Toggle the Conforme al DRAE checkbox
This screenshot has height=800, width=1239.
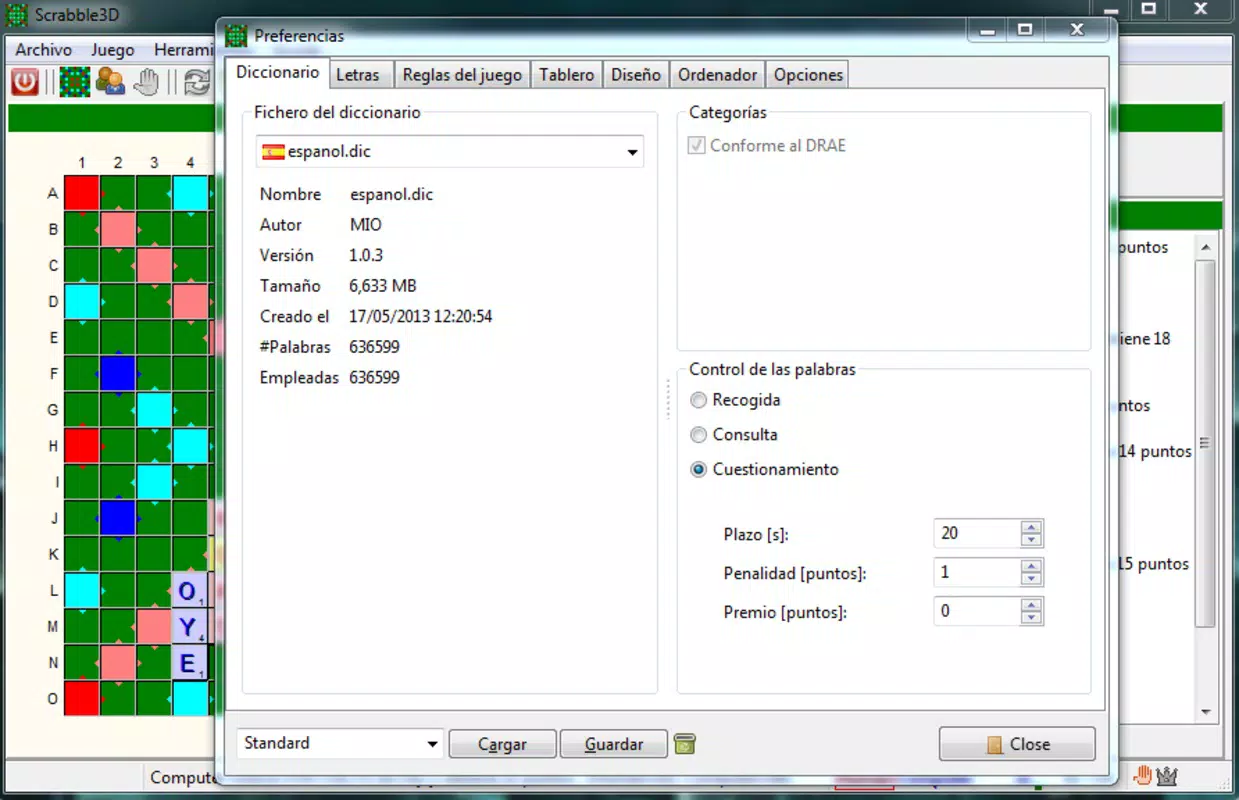(697, 145)
